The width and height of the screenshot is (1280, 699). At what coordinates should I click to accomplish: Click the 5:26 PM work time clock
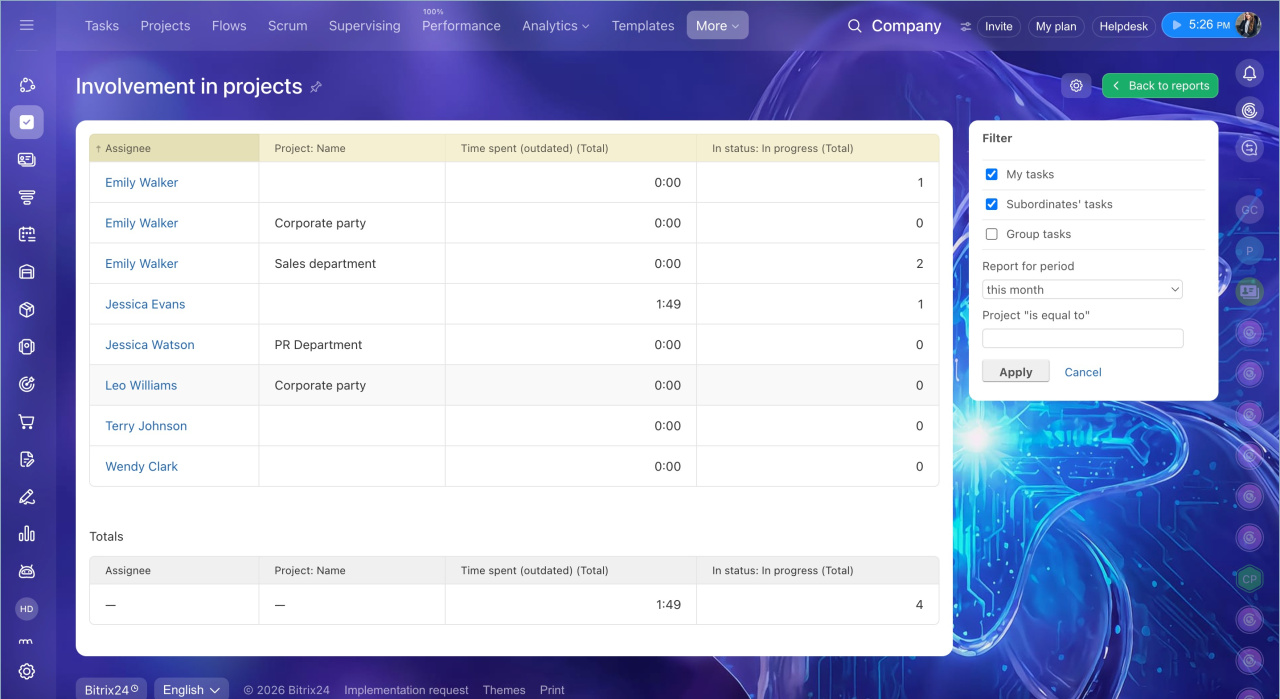coord(1200,25)
